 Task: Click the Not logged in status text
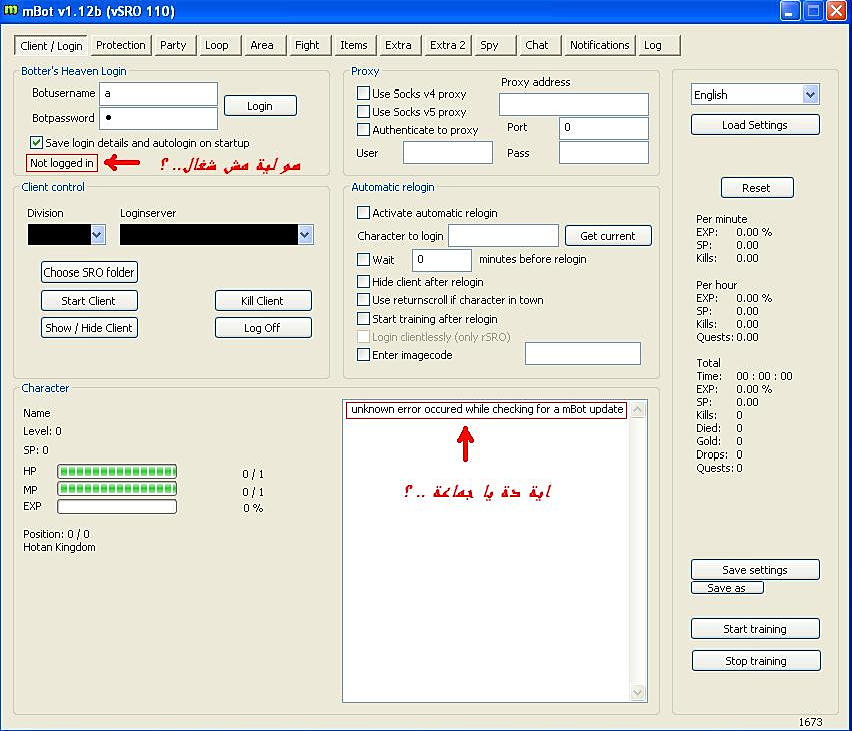tap(62, 163)
